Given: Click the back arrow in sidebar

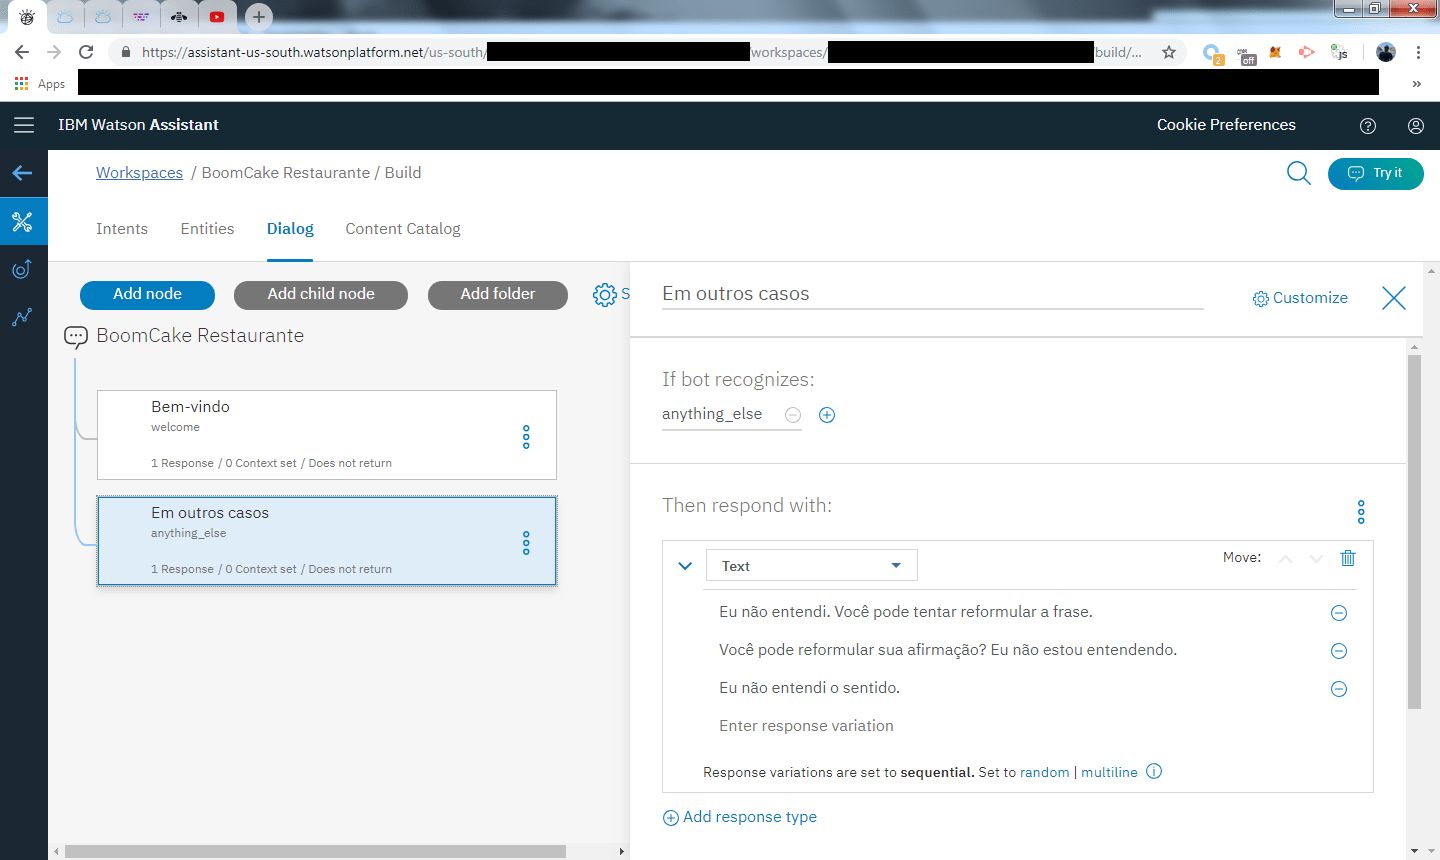Looking at the screenshot, I should [x=23, y=173].
